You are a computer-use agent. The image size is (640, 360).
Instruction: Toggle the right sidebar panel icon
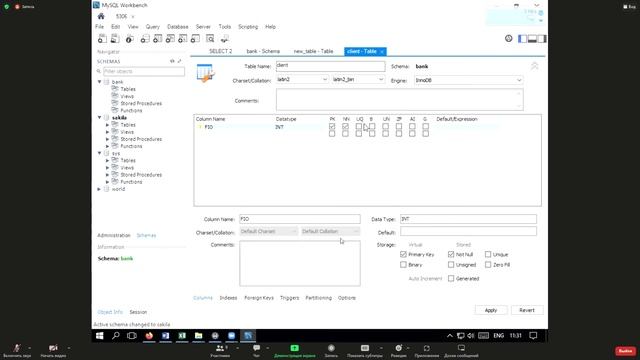[542, 39]
